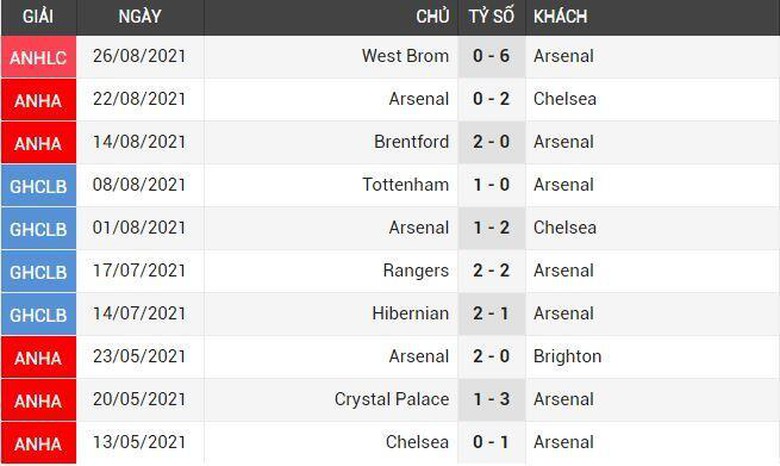This screenshot has height=466, width=780.
Task: Click the 2 - 2 match score
Action: pyautogui.click(x=491, y=270)
